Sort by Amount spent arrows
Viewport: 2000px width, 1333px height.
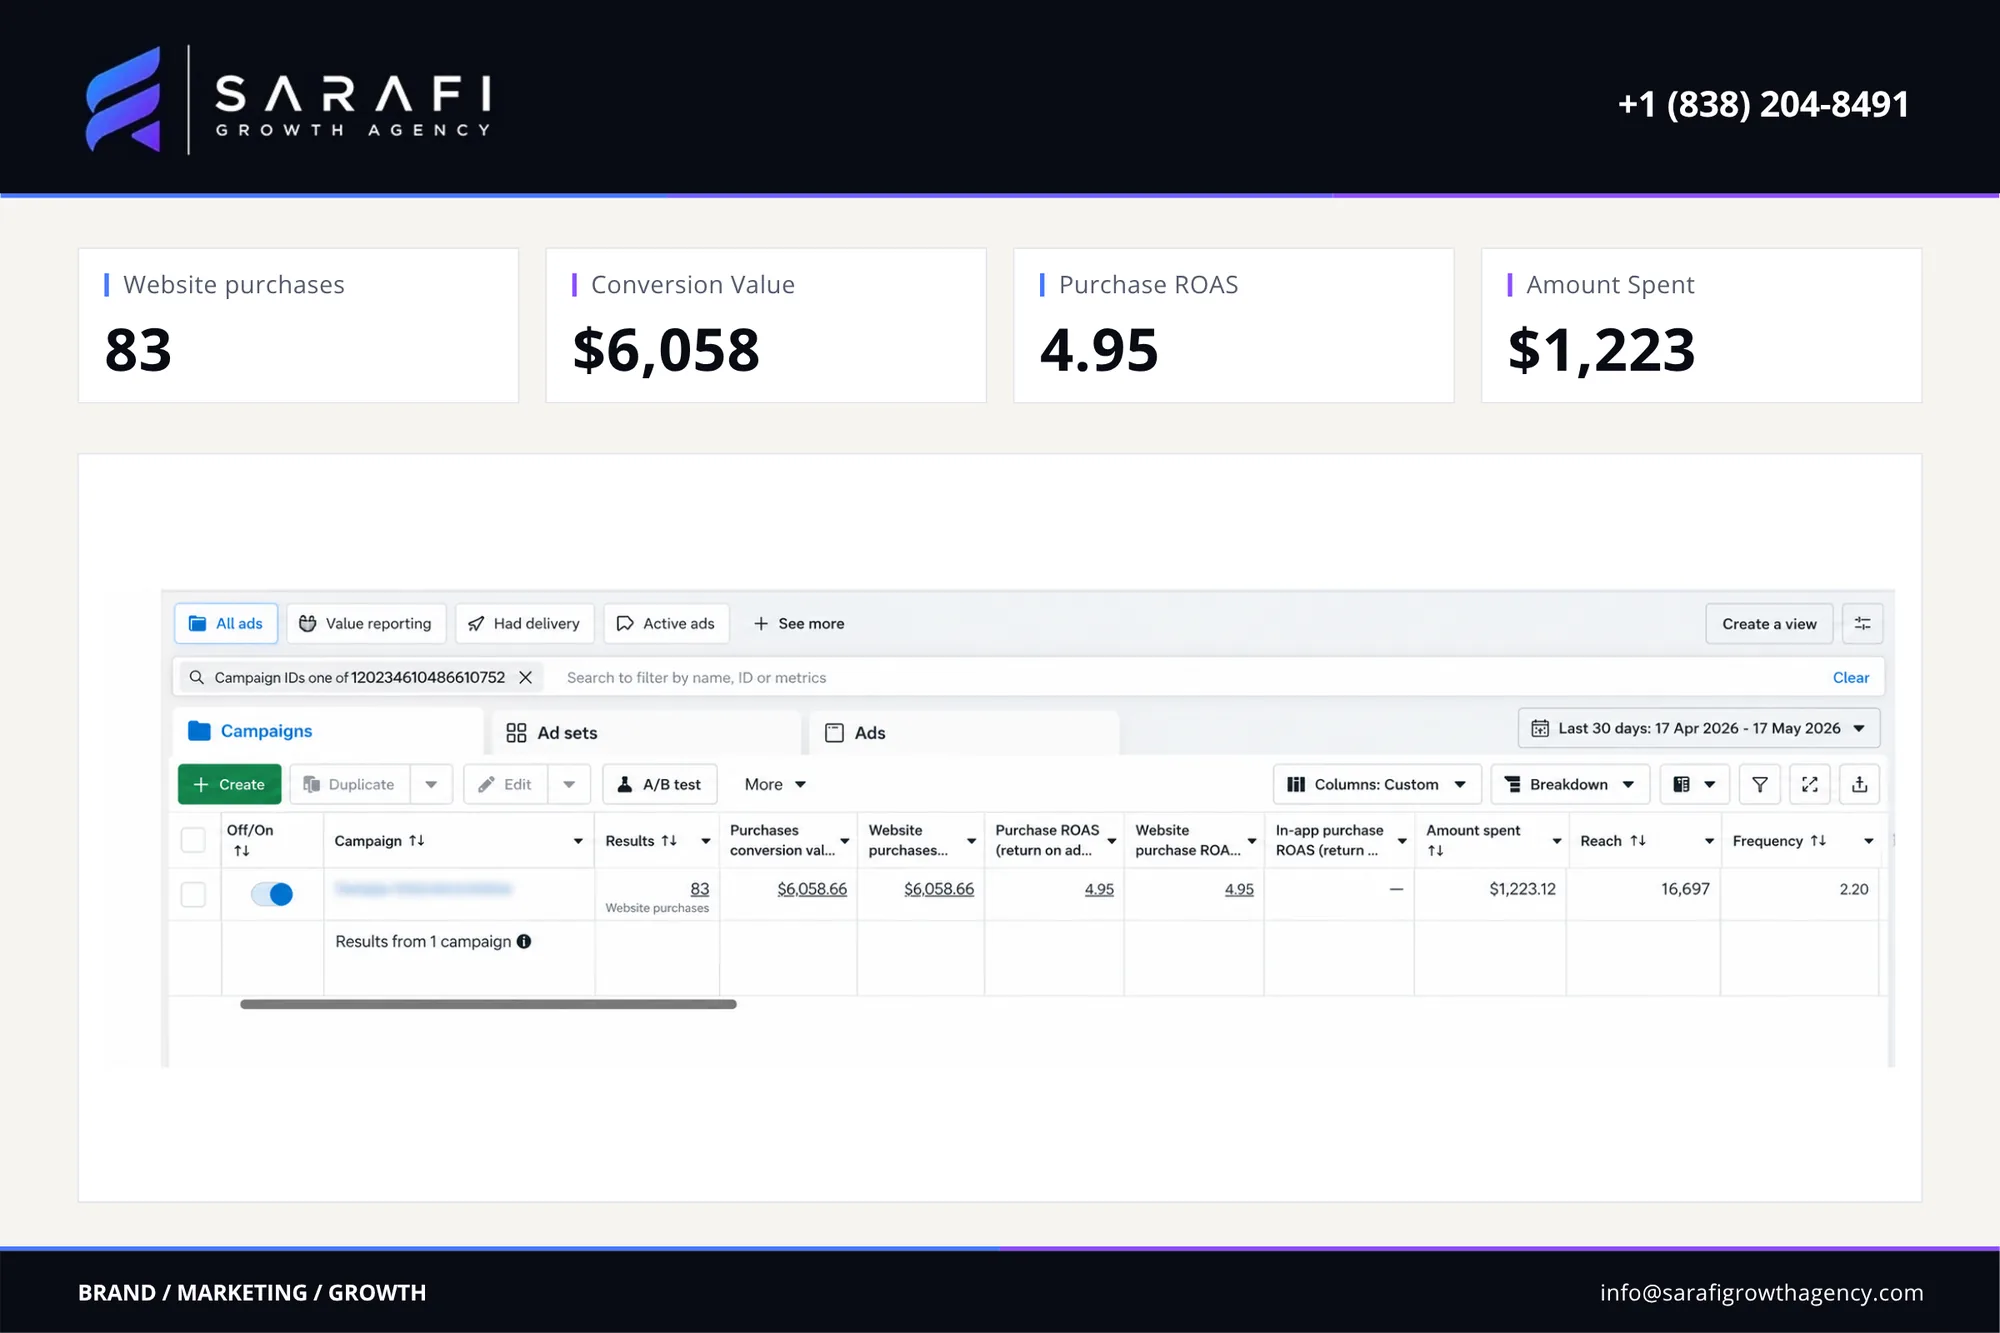click(1435, 851)
